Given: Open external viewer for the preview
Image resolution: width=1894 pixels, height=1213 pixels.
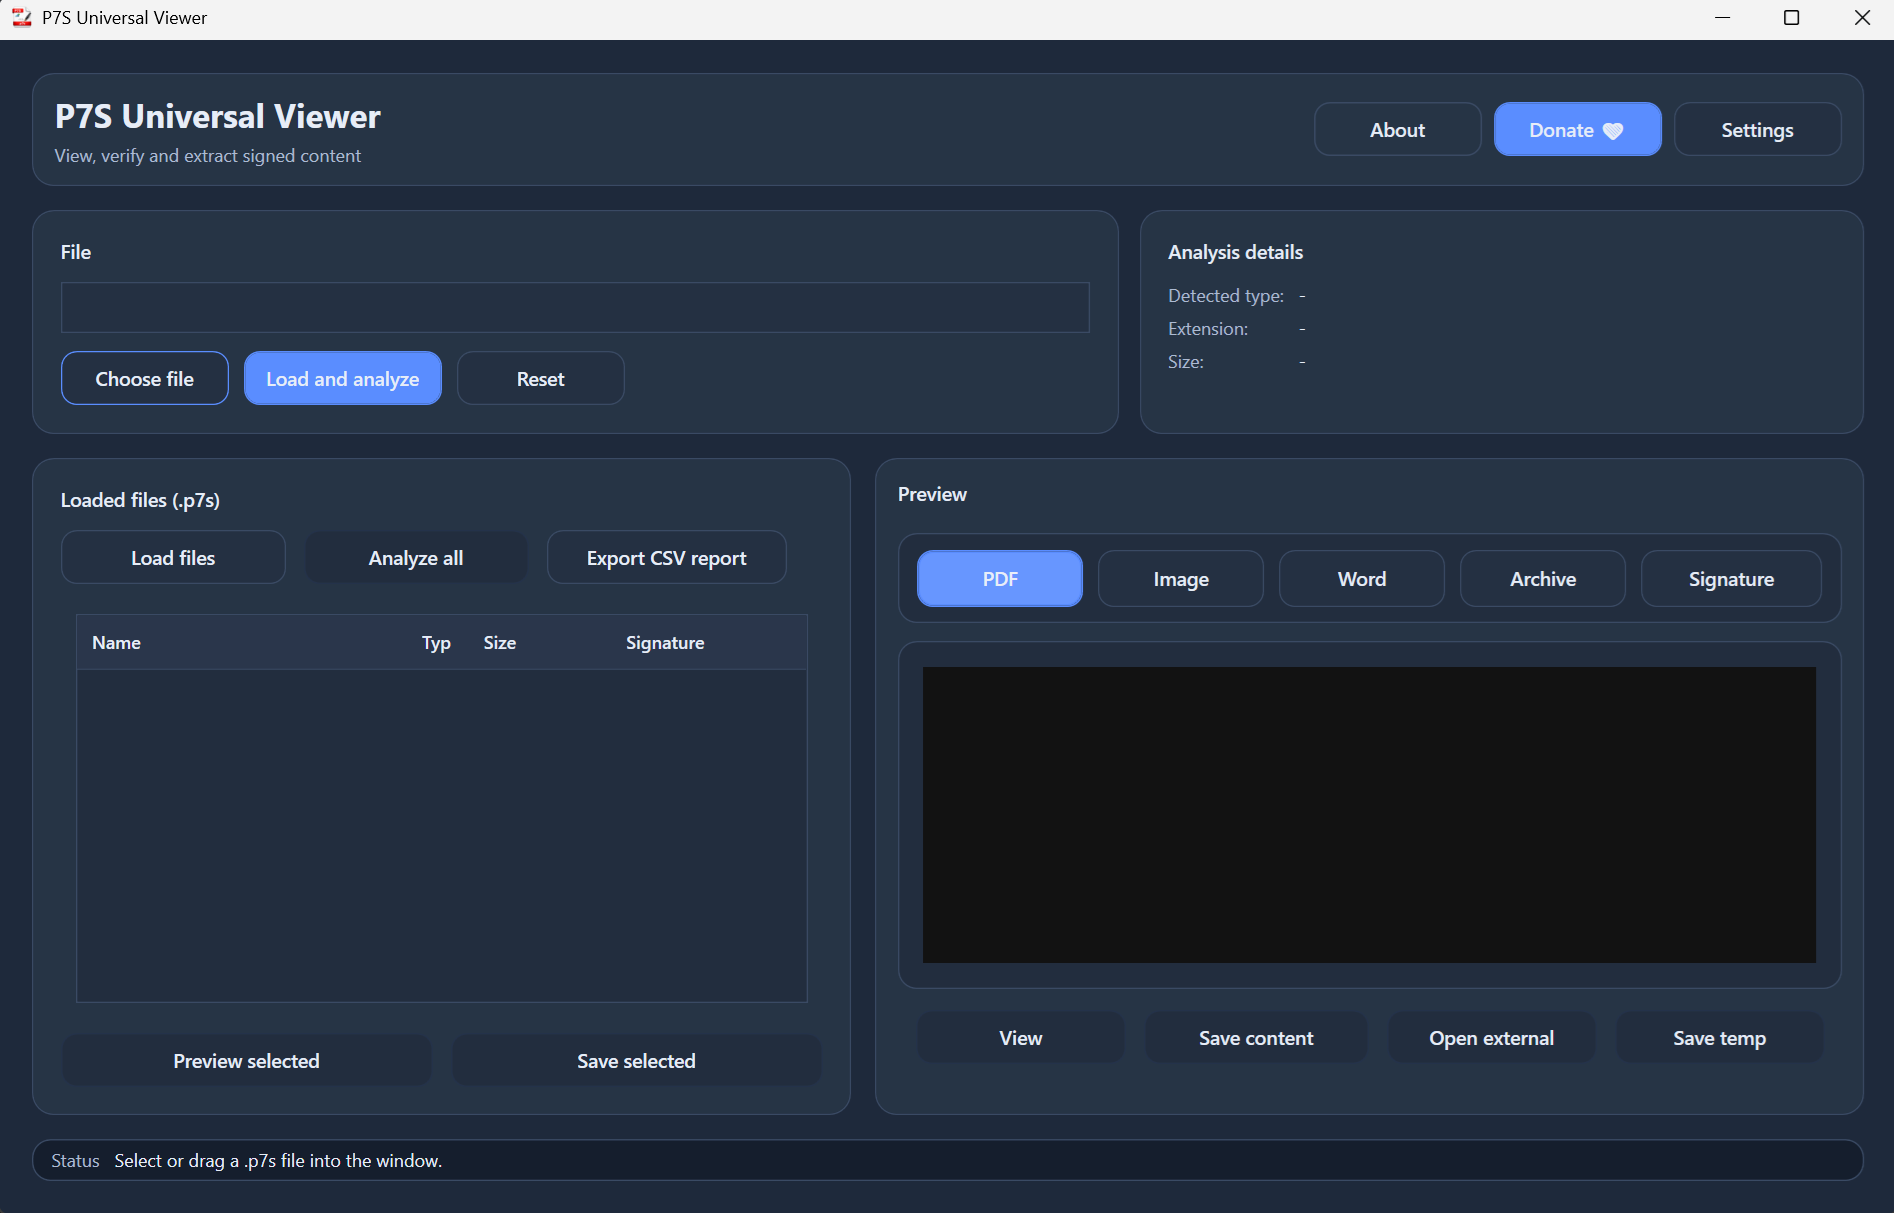Looking at the screenshot, I should pos(1490,1038).
